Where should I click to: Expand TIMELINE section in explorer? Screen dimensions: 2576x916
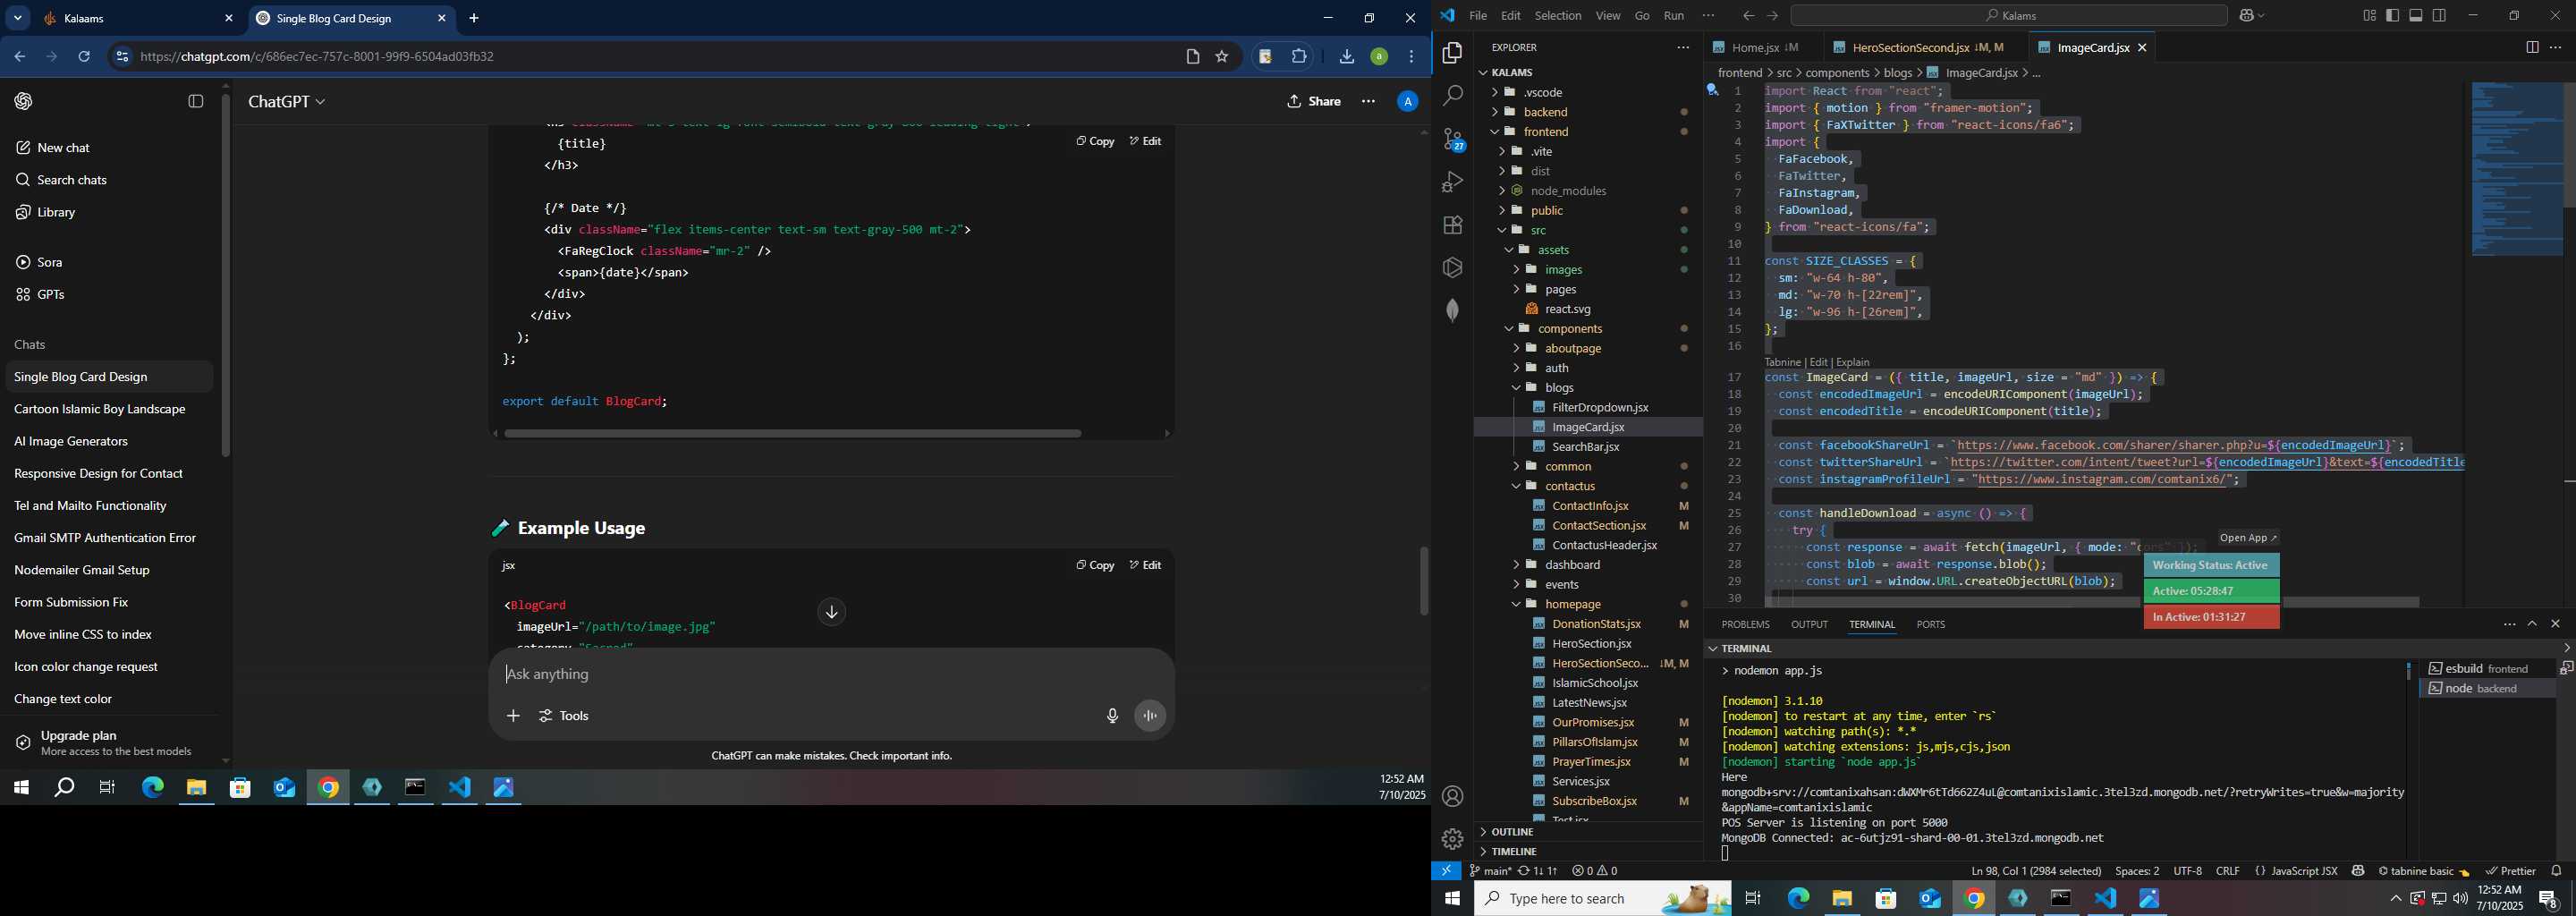[1588, 852]
